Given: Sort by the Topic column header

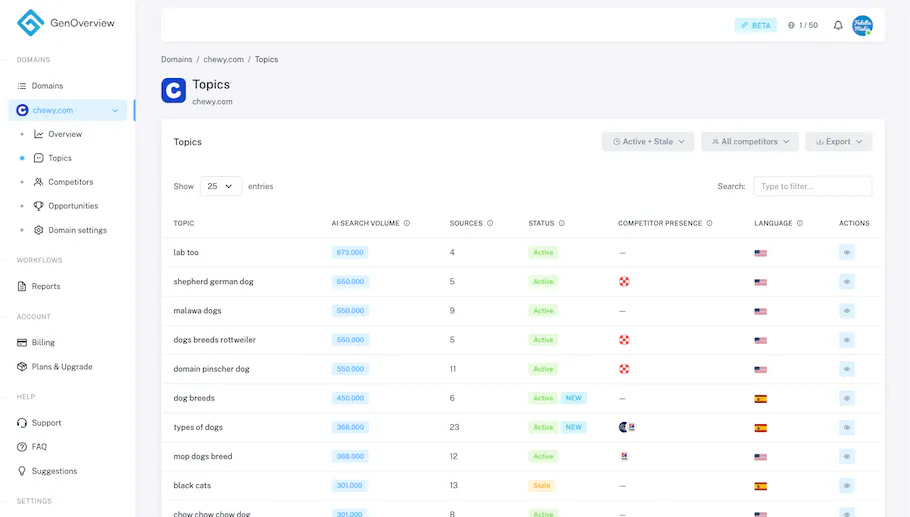Looking at the screenshot, I should pyautogui.click(x=184, y=223).
